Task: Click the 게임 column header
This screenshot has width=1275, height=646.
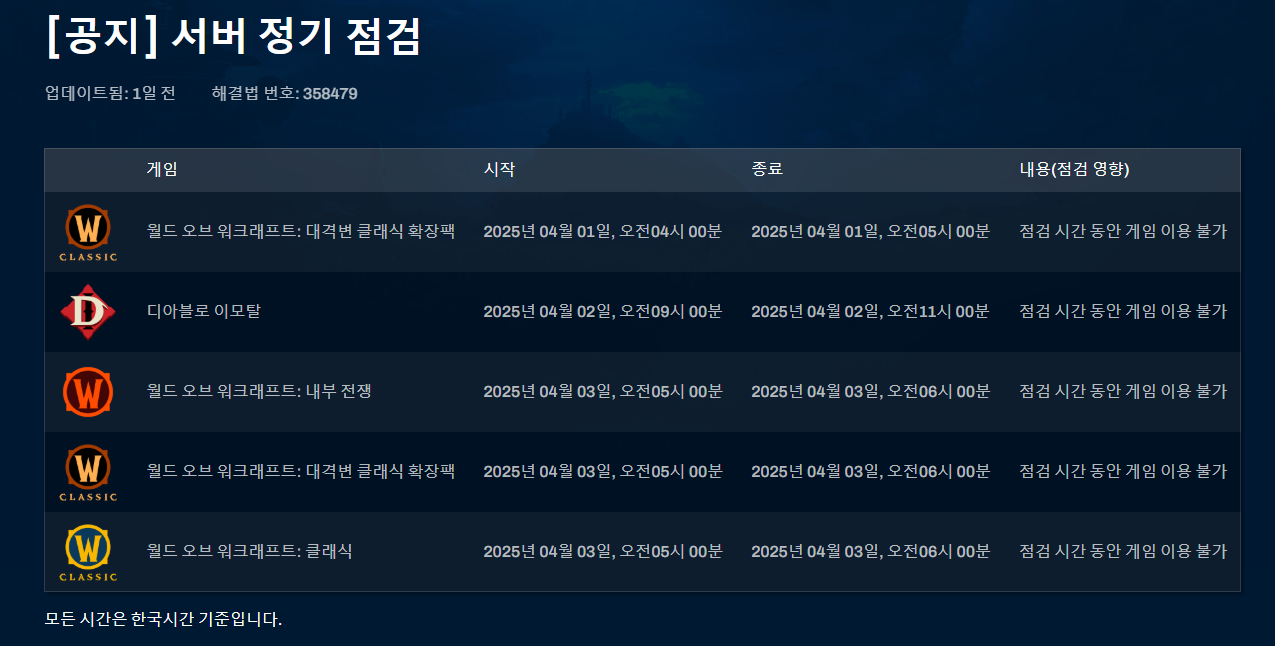Action: (x=162, y=169)
